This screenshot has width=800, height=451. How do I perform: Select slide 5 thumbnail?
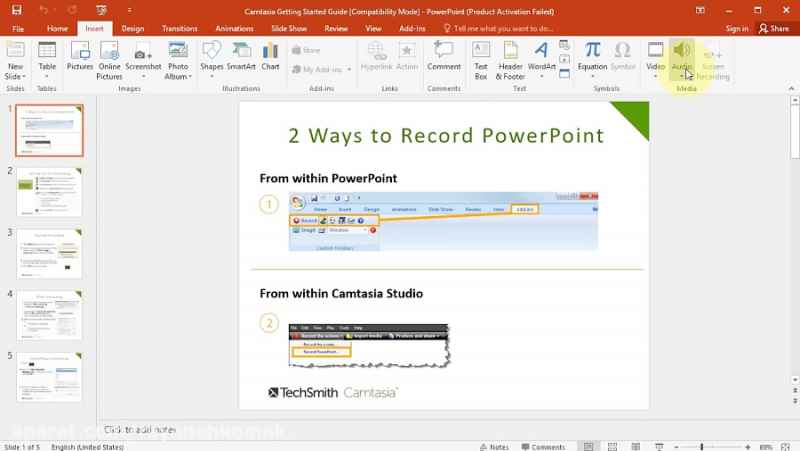pos(49,377)
